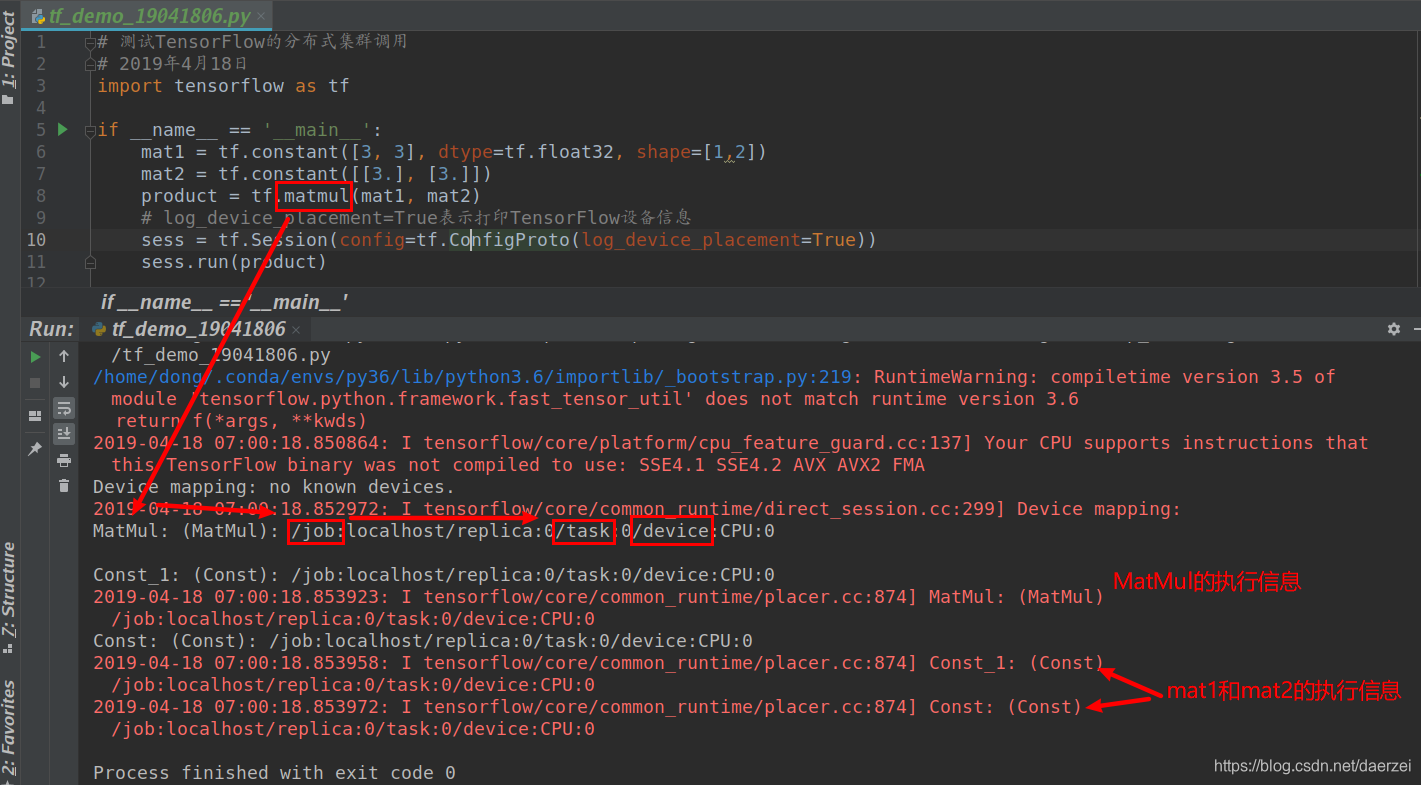The width and height of the screenshot is (1421, 785).
Task: Collapse comment block fold marker on line 1
Action: pos(90,42)
